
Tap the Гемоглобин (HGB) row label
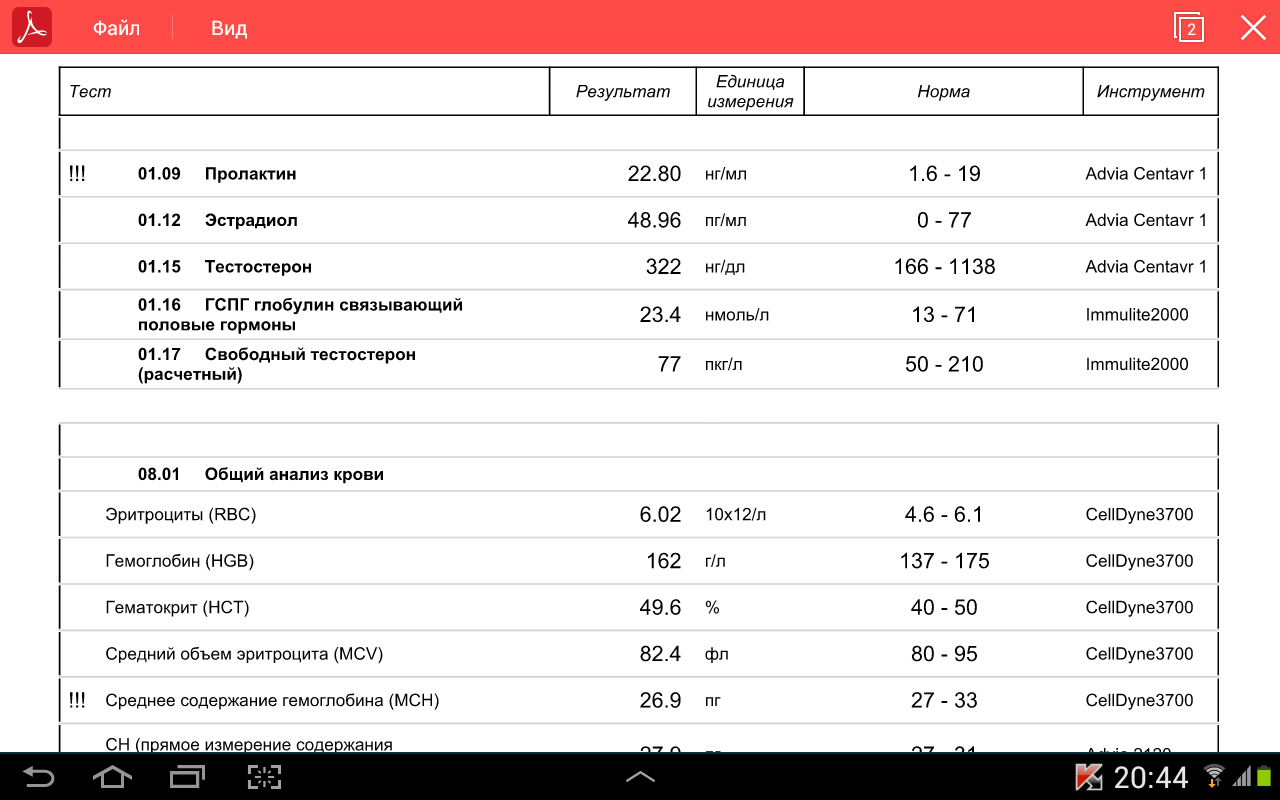pyautogui.click(x=180, y=561)
